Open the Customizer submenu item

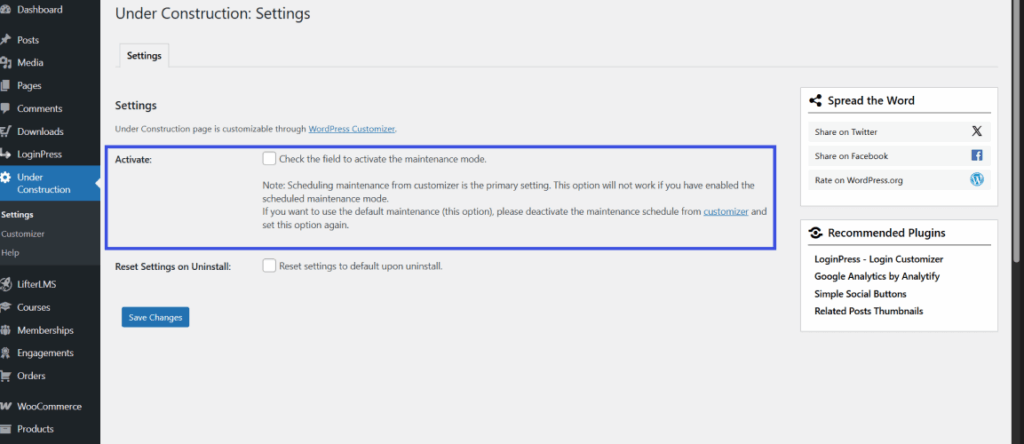coord(22,233)
